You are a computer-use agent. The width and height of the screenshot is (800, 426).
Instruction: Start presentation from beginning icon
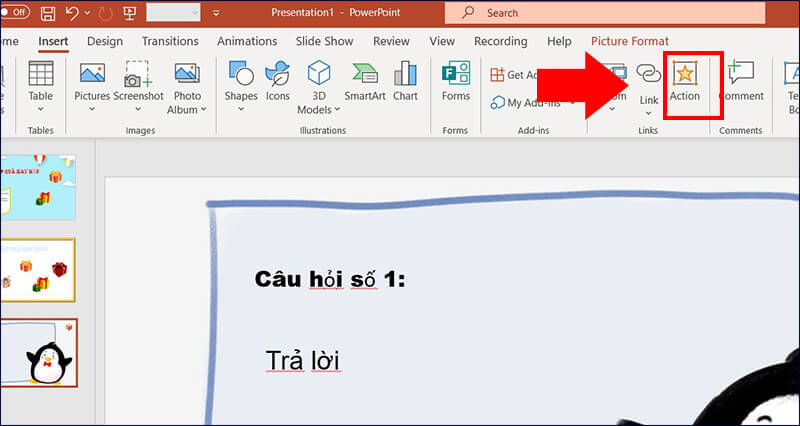pyautogui.click(x=129, y=13)
